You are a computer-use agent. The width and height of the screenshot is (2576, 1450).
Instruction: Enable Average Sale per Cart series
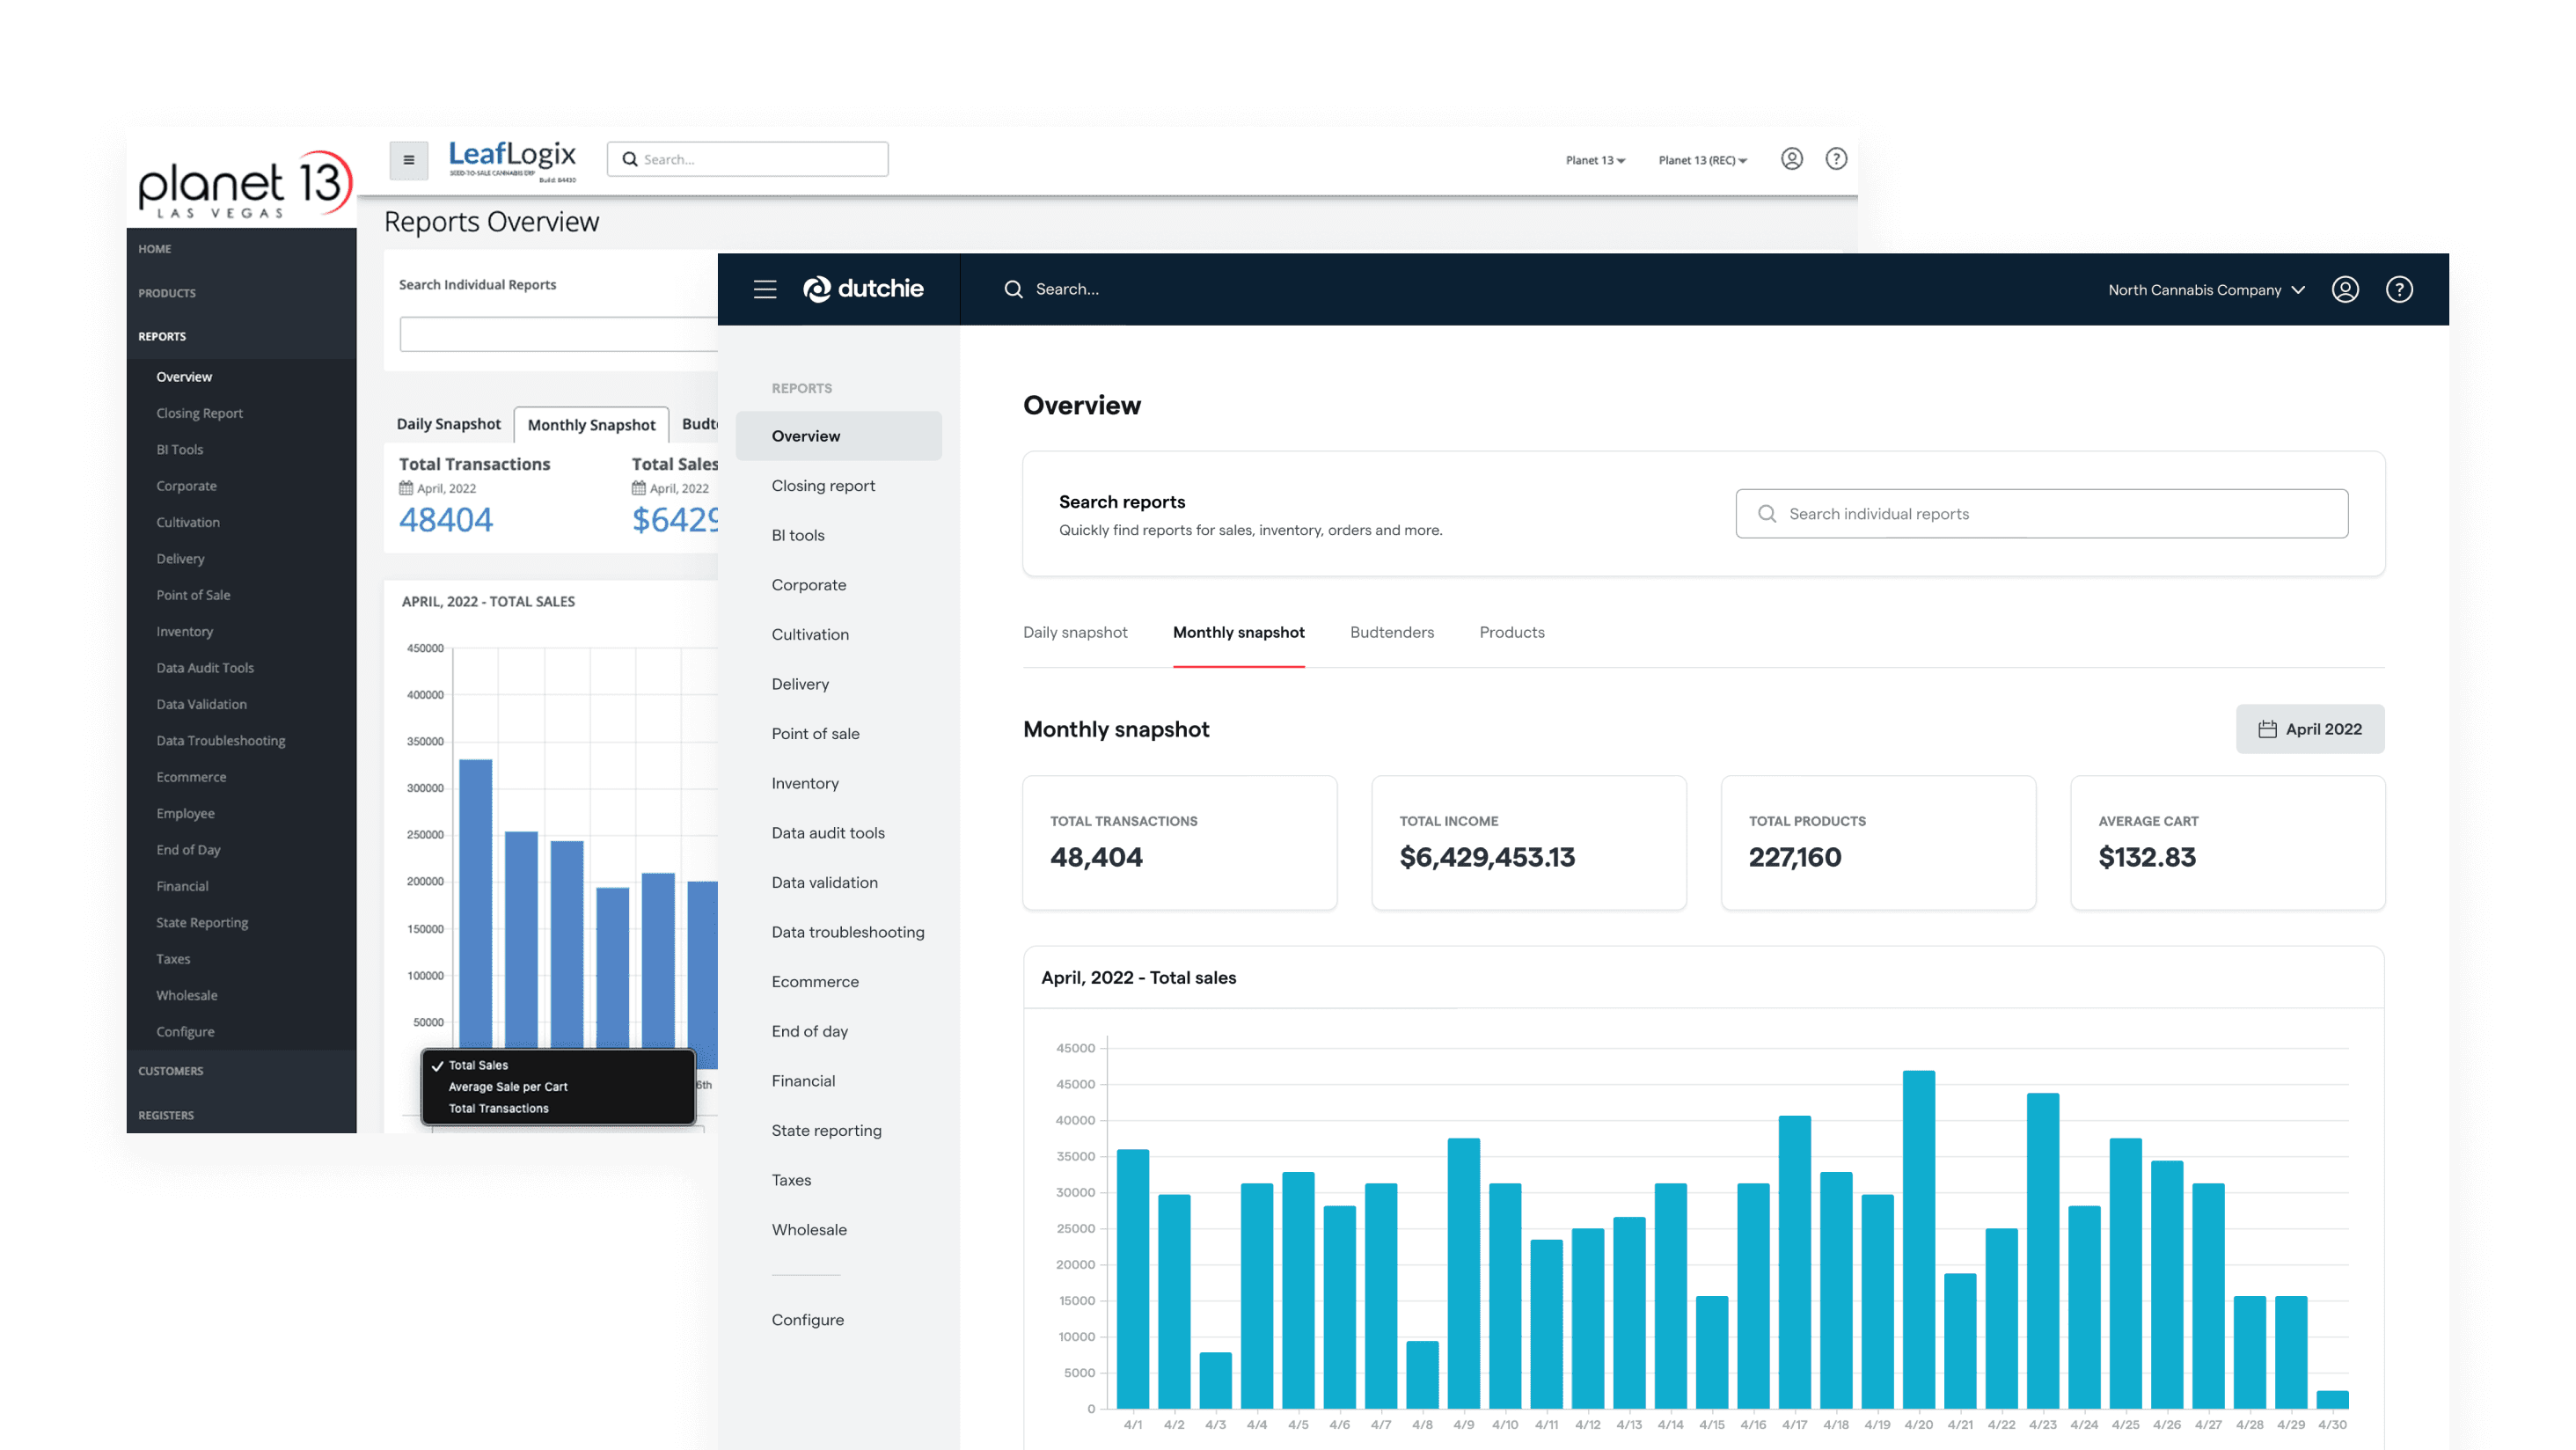(509, 1087)
